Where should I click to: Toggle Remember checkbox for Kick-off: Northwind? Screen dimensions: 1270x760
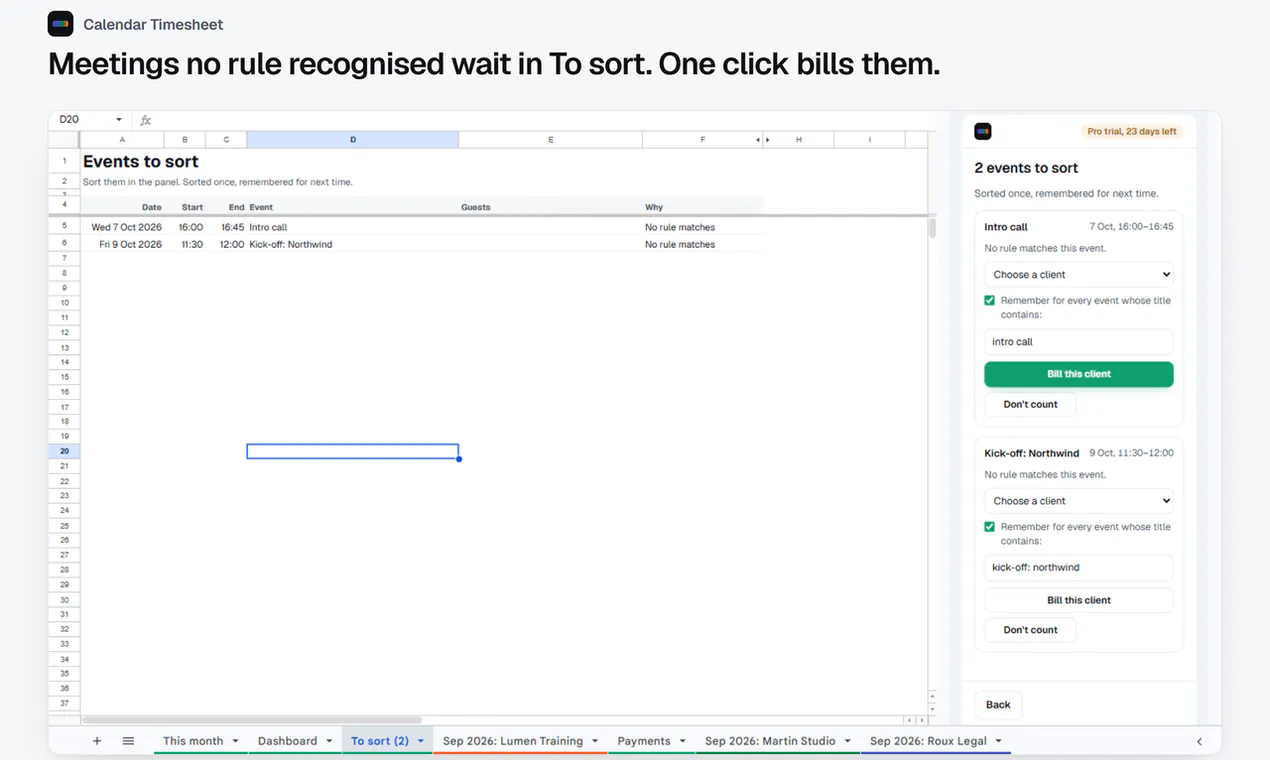[990, 527]
